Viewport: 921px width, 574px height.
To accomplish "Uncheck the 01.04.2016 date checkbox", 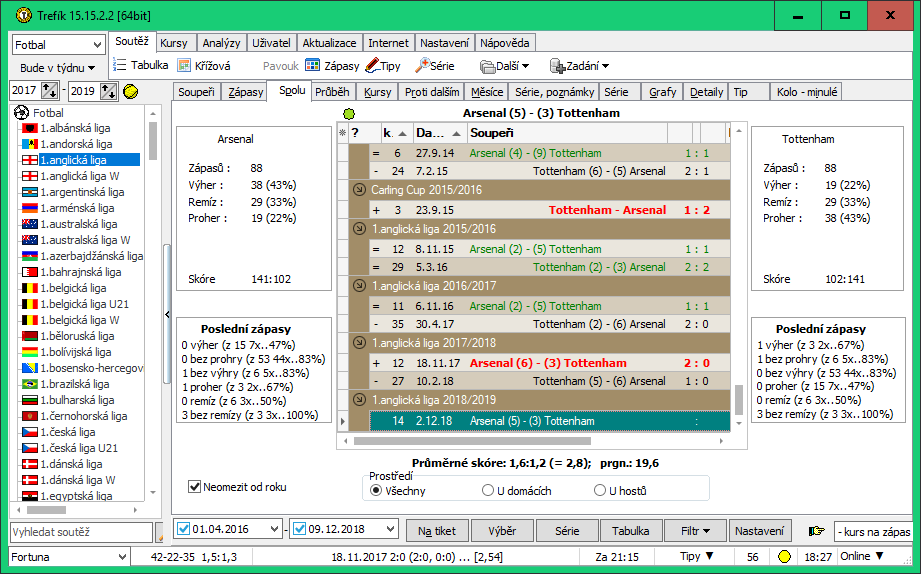I will tap(183, 529).
